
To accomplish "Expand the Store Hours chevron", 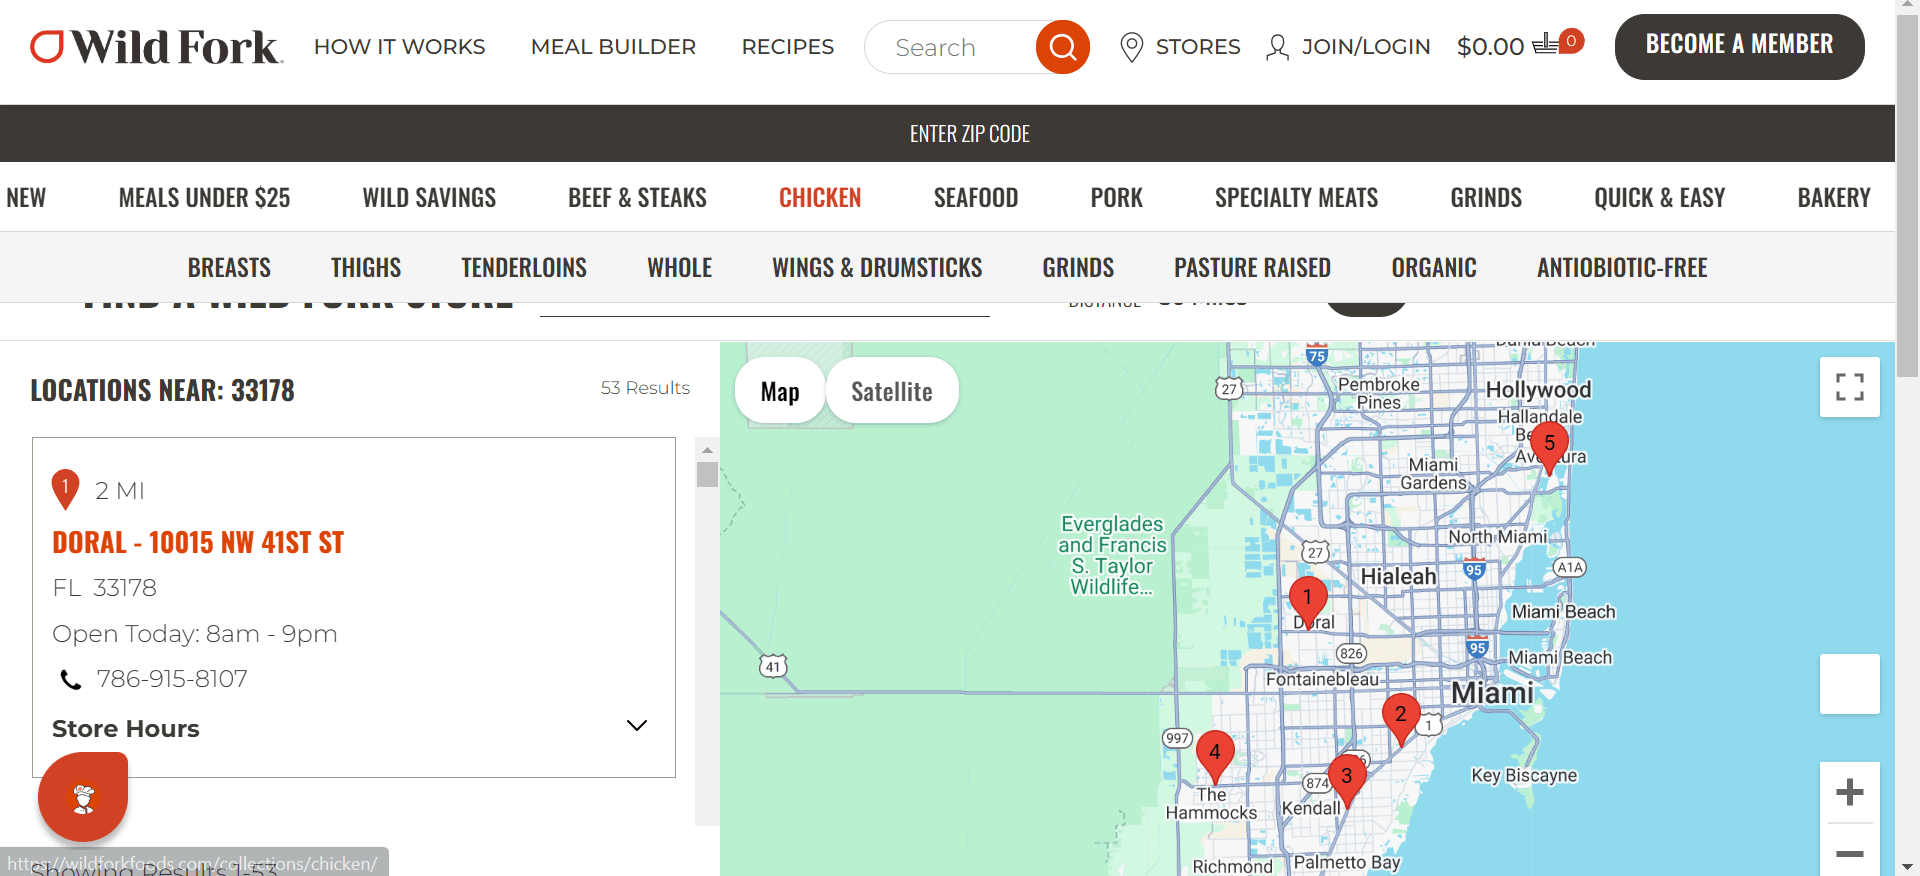I will (x=637, y=725).
